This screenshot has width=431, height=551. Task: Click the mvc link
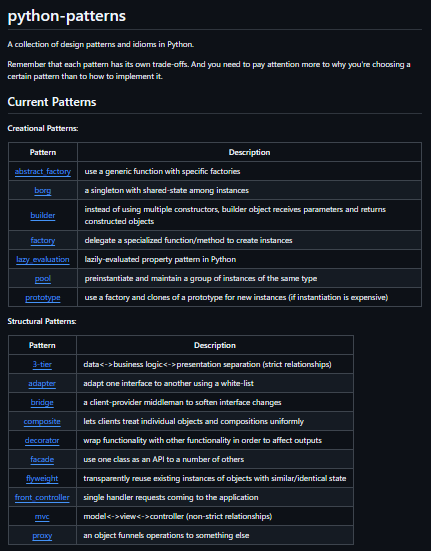click(42, 516)
